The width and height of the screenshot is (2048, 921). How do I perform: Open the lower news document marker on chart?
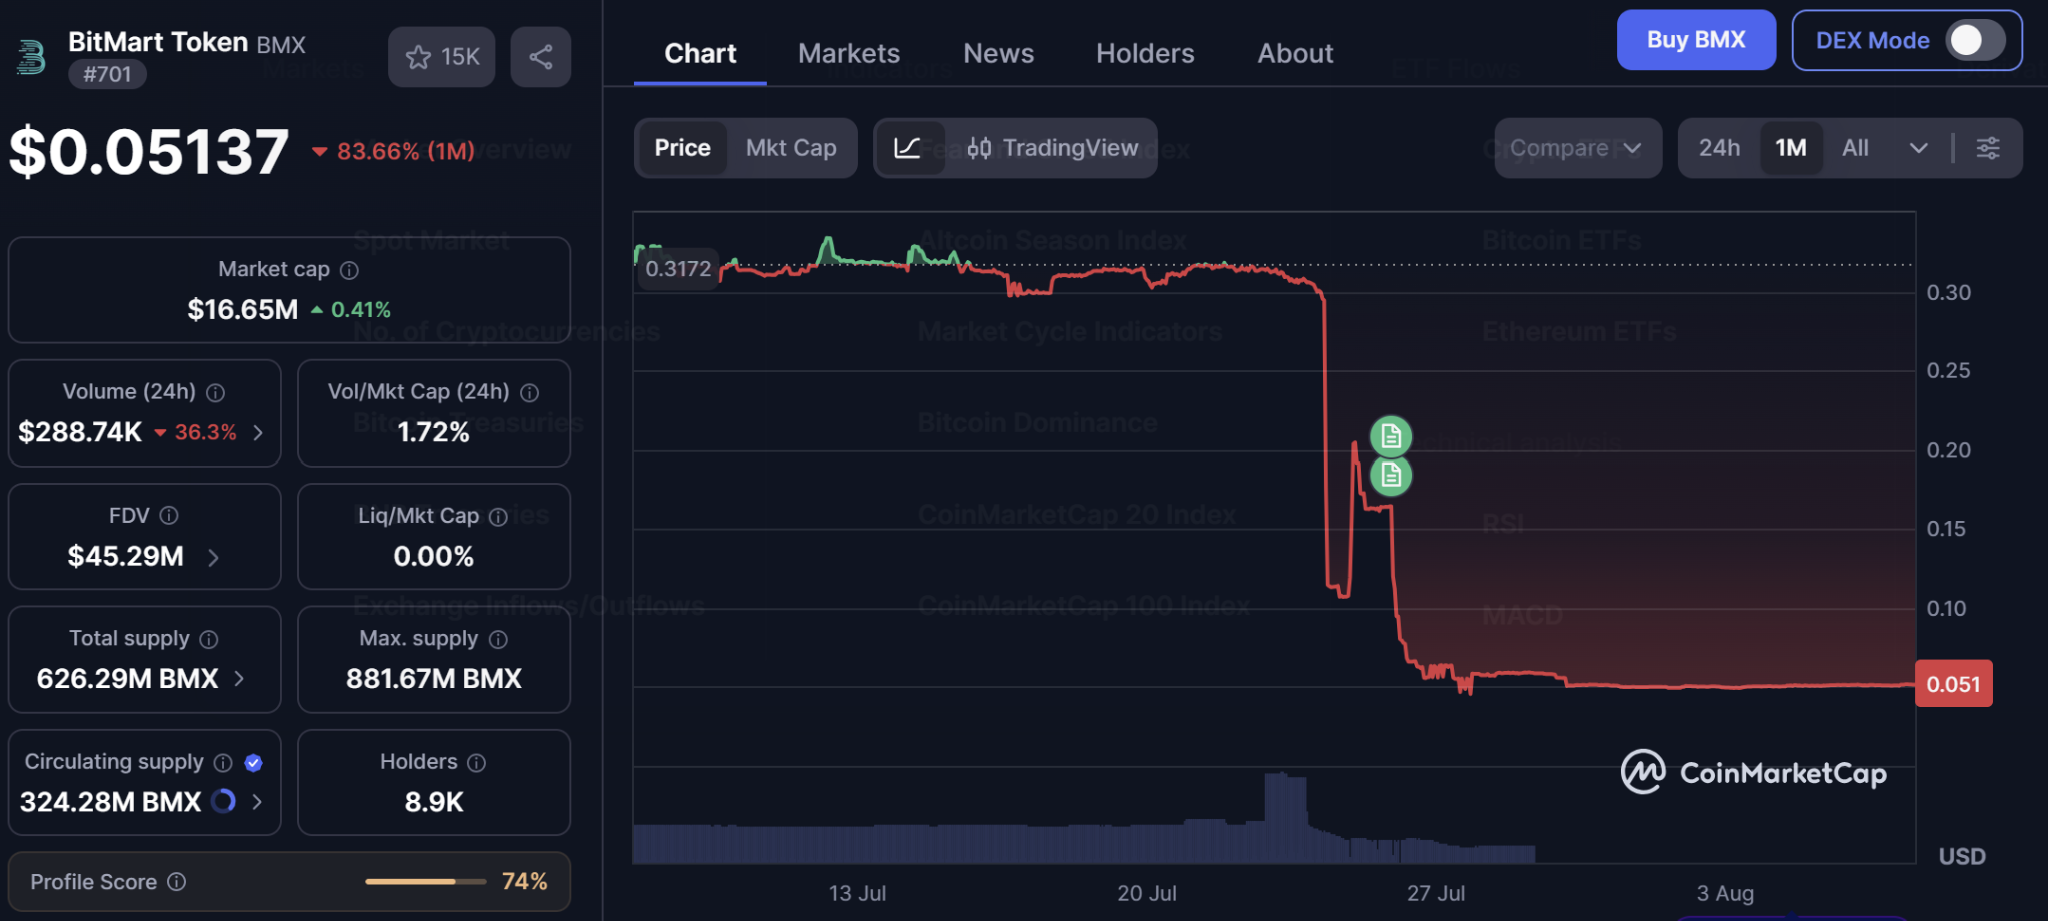(x=1391, y=476)
